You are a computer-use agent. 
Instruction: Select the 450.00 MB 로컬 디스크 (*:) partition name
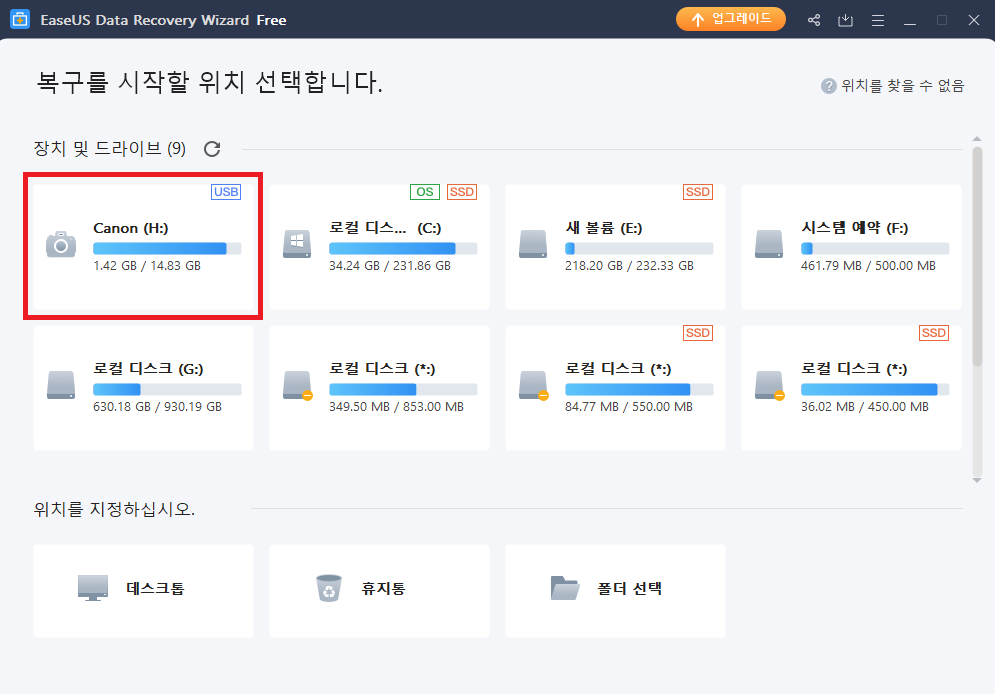pos(854,369)
